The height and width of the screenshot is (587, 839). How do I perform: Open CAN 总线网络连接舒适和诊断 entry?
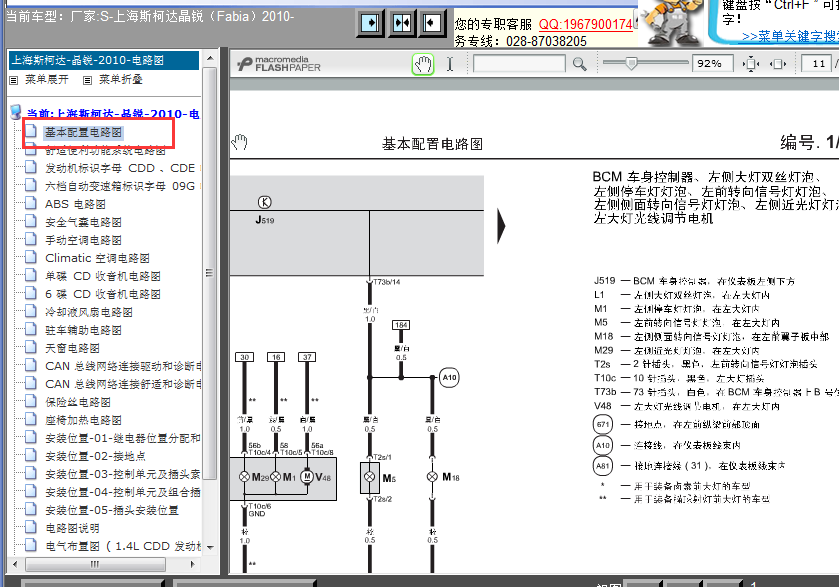coord(123,384)
